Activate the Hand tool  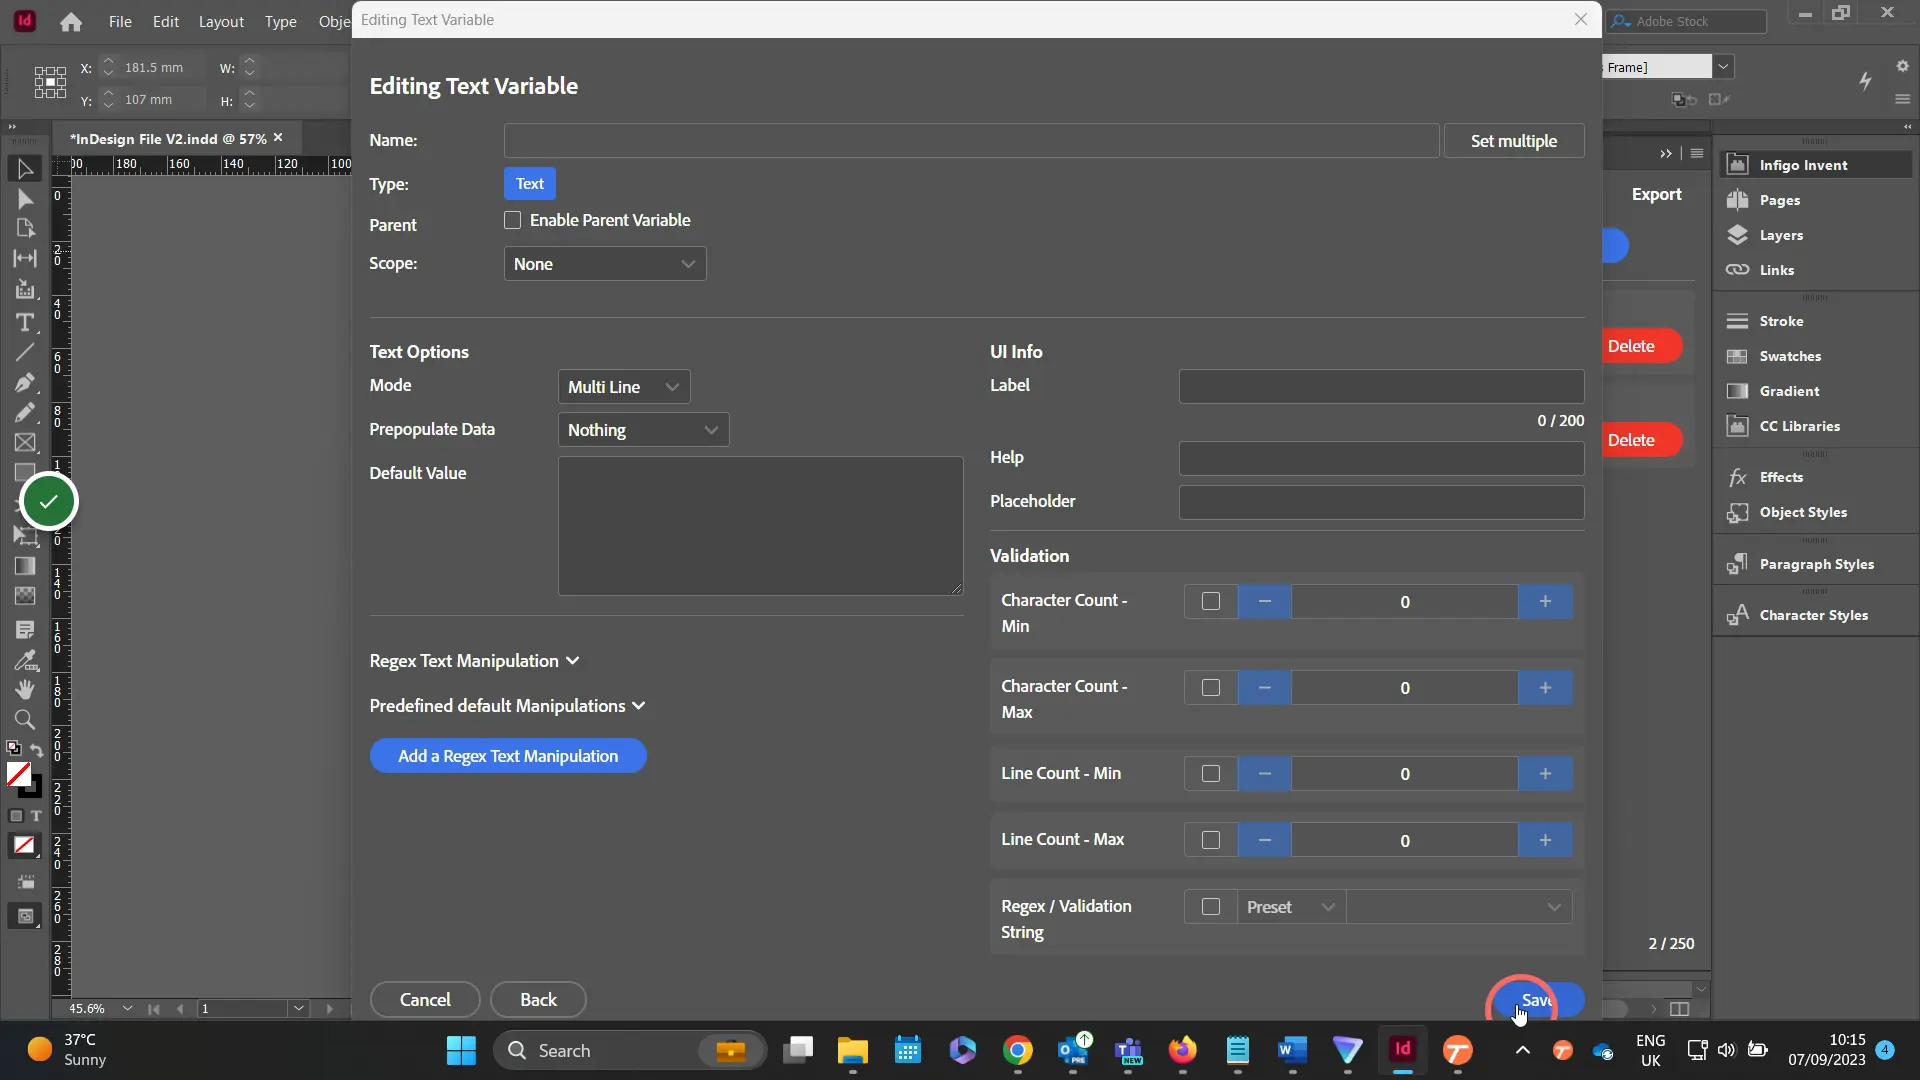pyautogui.click(x=25, y=689)
